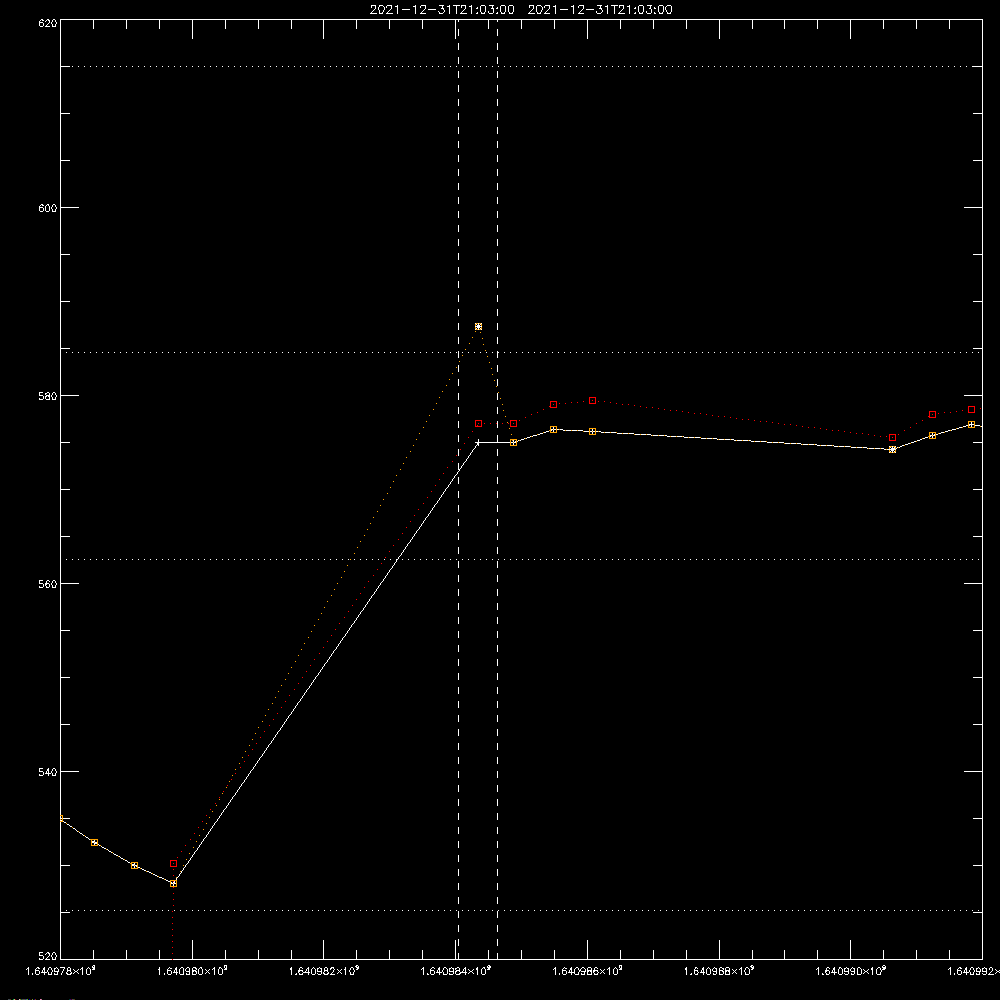The image size is (1000, 1000).
Task: Click the x-axis label "1.640978×10⁹"
Action: 61,971
